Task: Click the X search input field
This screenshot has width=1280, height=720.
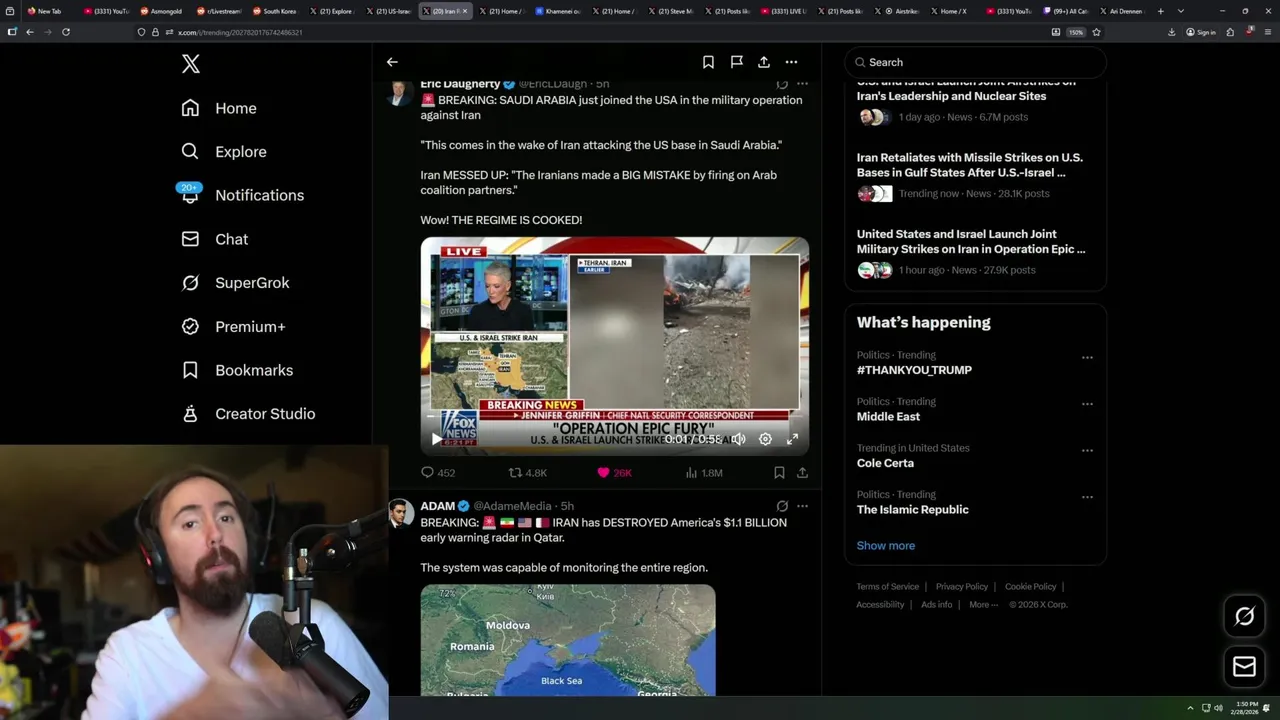Action: pos(975,62)
